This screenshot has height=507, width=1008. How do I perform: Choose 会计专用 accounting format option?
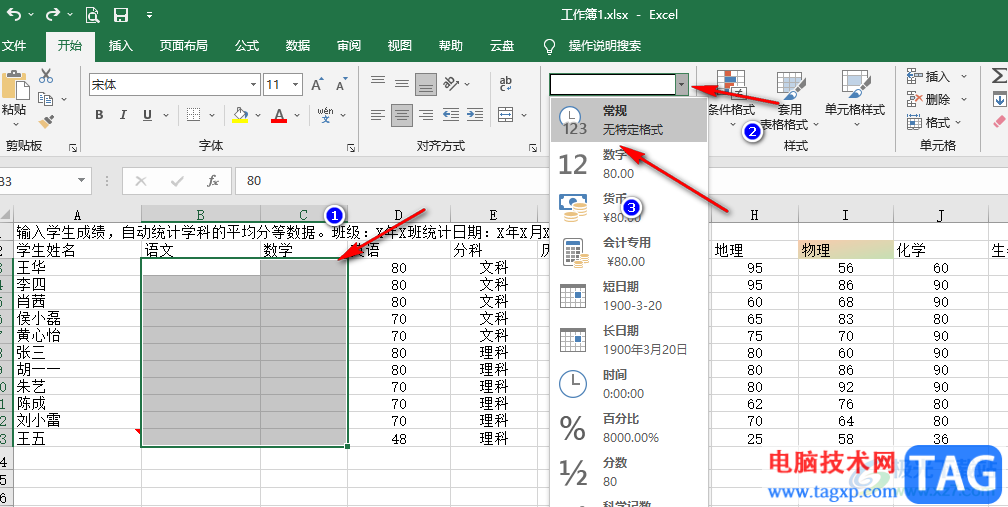coord(629,252)
